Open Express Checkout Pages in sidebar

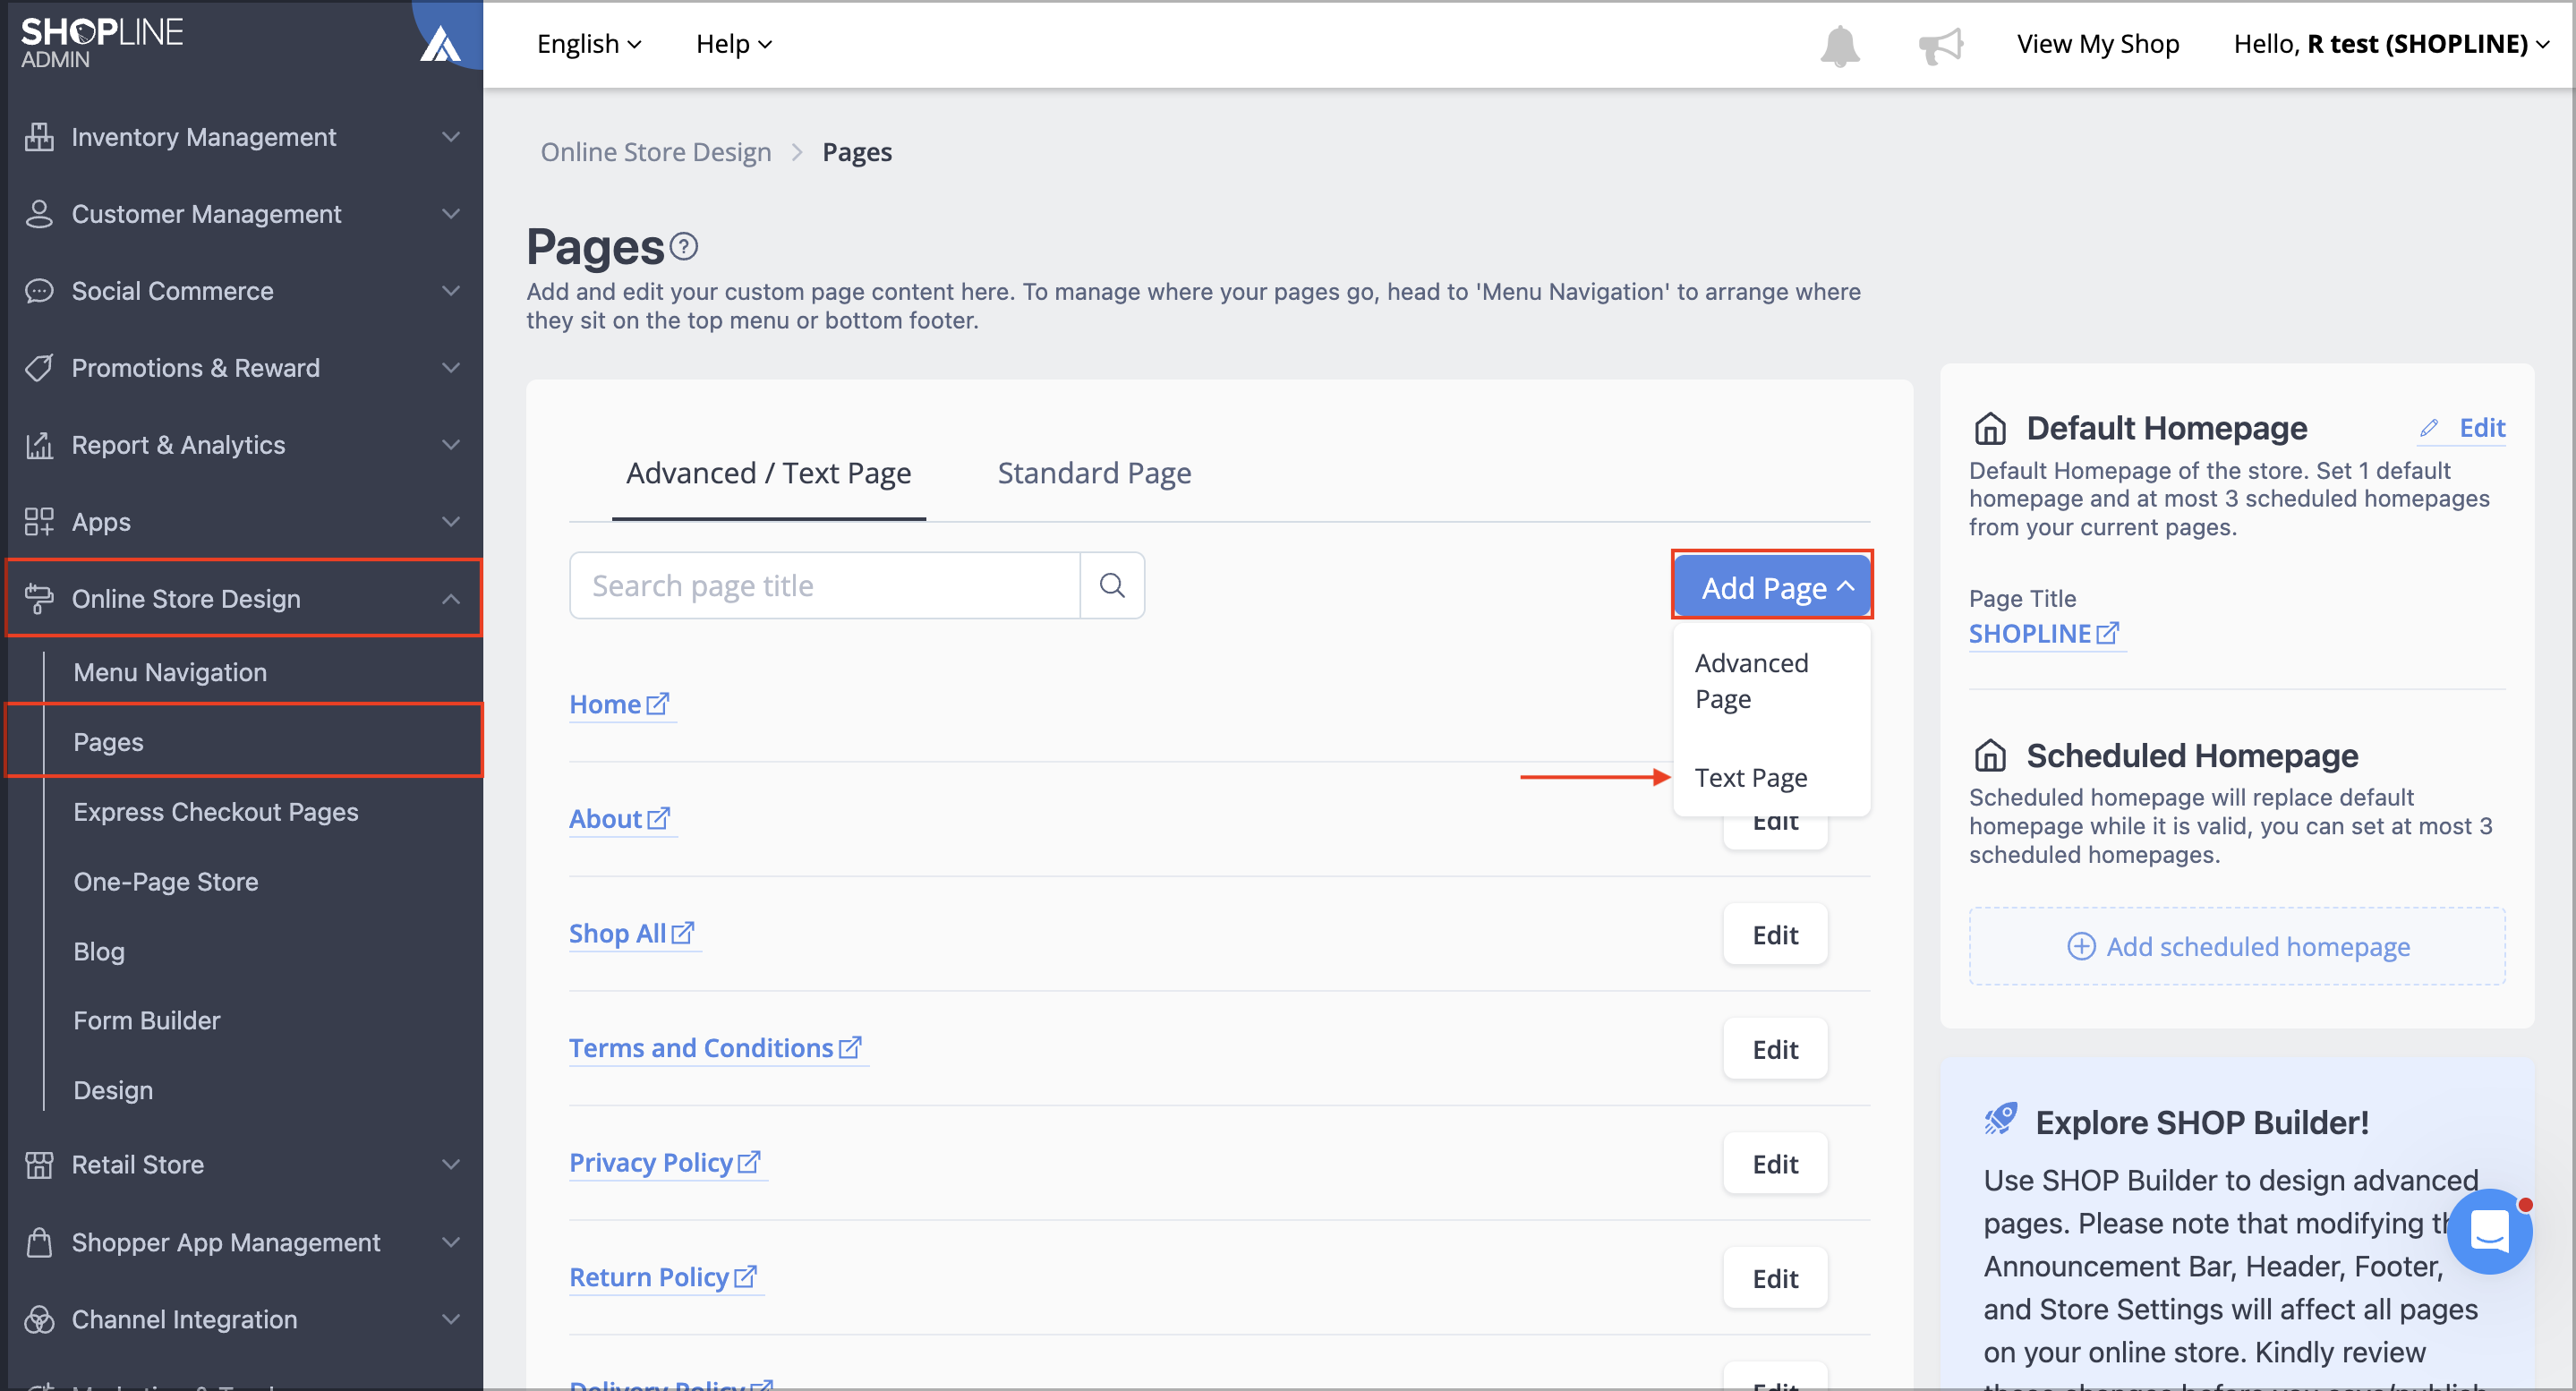tap(215, 812)
